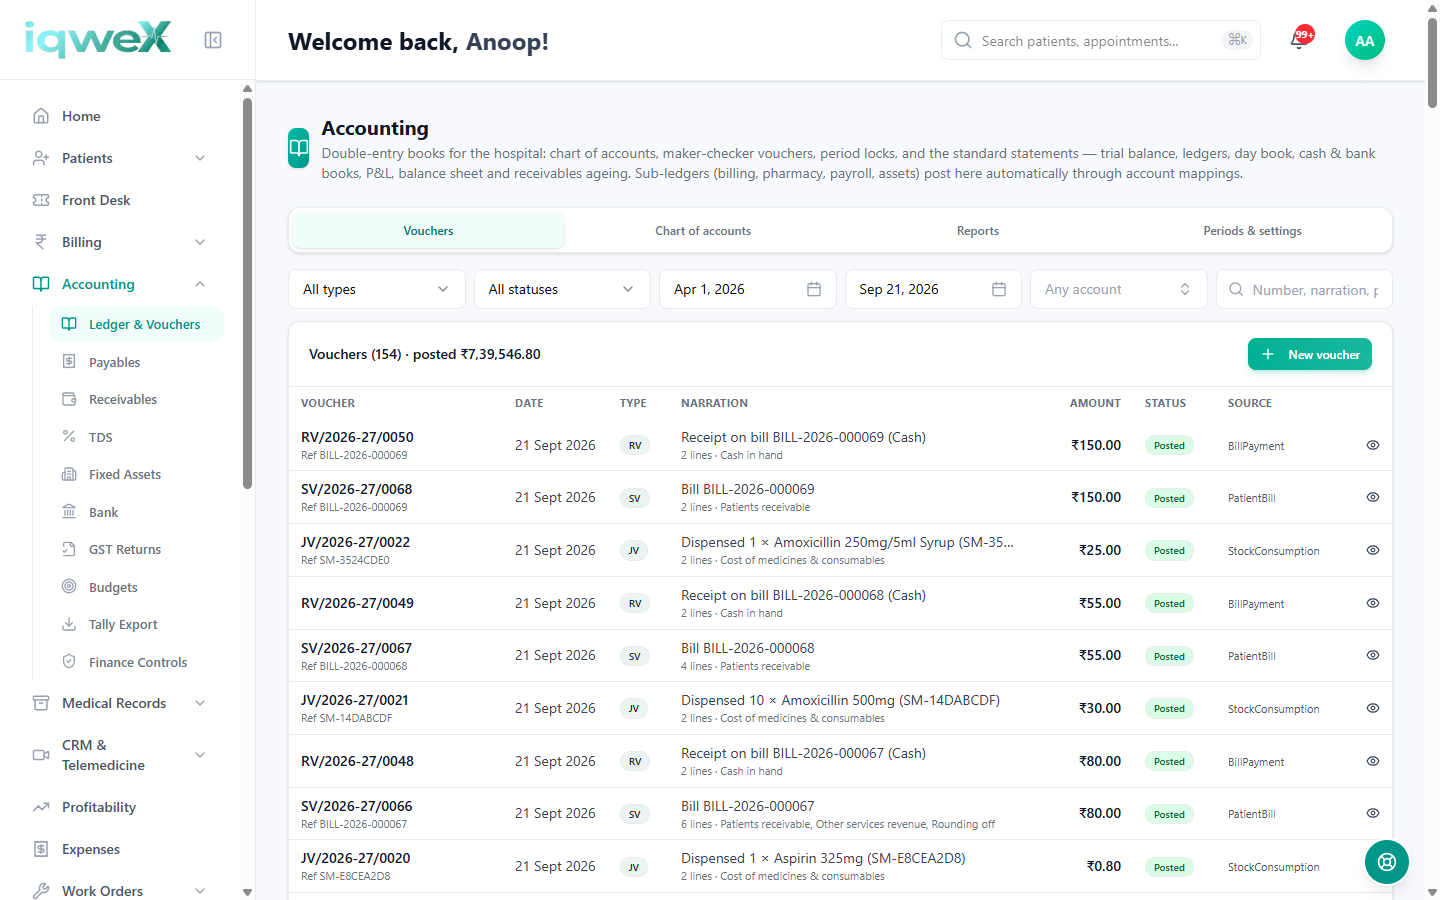The image size is (1440, 900).
Task: Open the help support floating button
Action: pyautogui.click(x=1386, y=862)
